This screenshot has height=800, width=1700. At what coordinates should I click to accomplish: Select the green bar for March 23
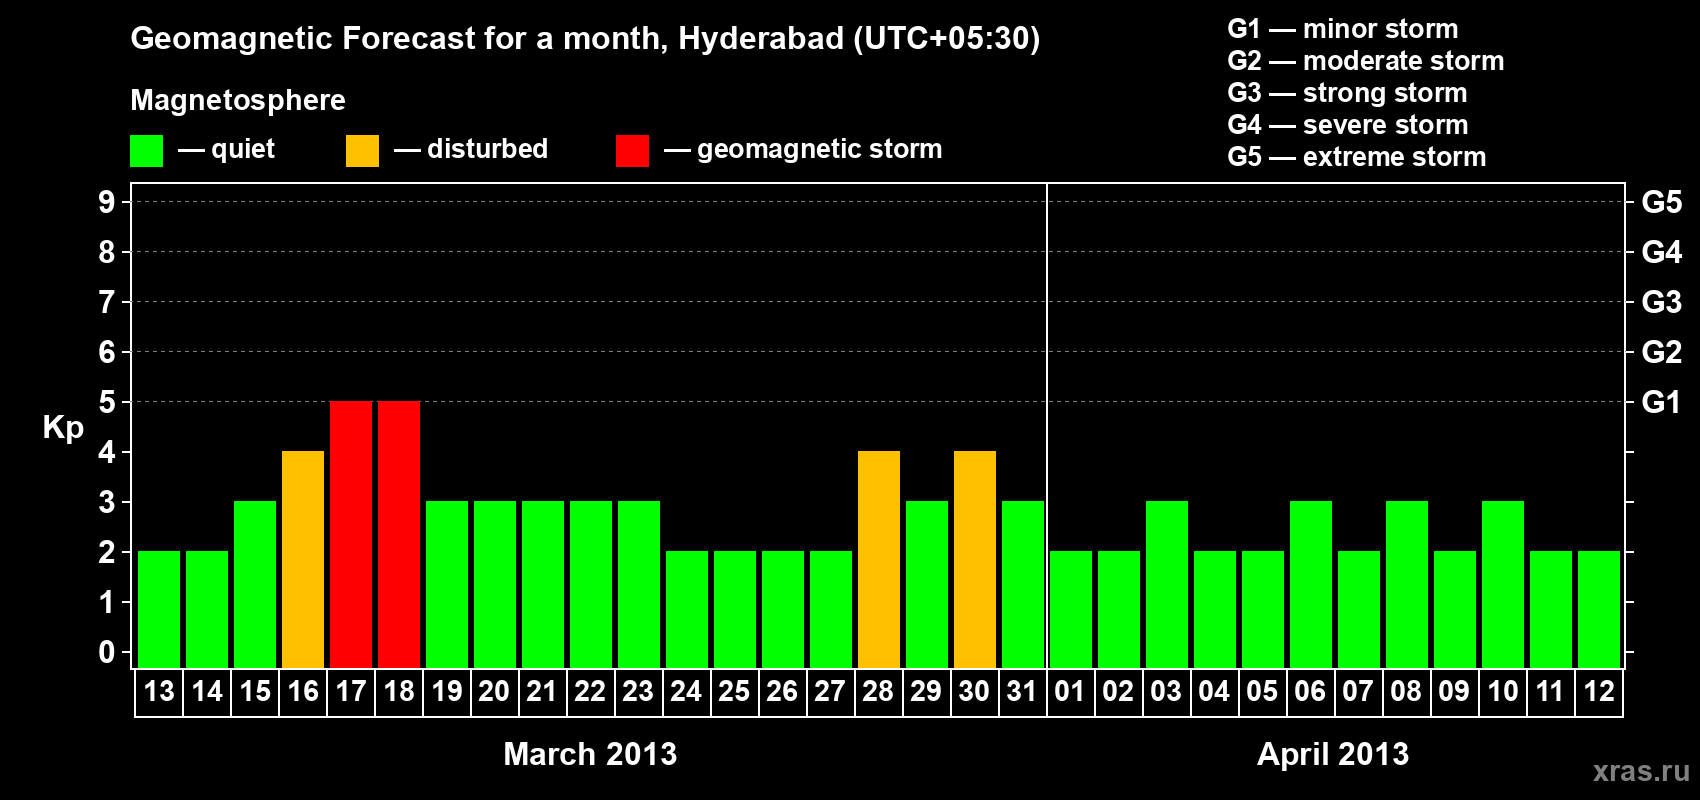coord(639,584)
